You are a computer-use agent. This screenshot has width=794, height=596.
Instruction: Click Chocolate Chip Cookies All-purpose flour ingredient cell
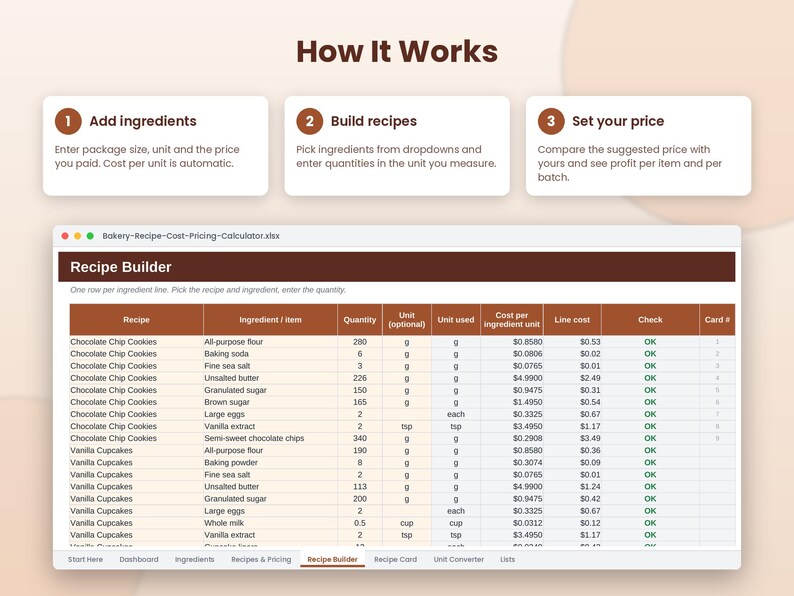pos(270,342)
